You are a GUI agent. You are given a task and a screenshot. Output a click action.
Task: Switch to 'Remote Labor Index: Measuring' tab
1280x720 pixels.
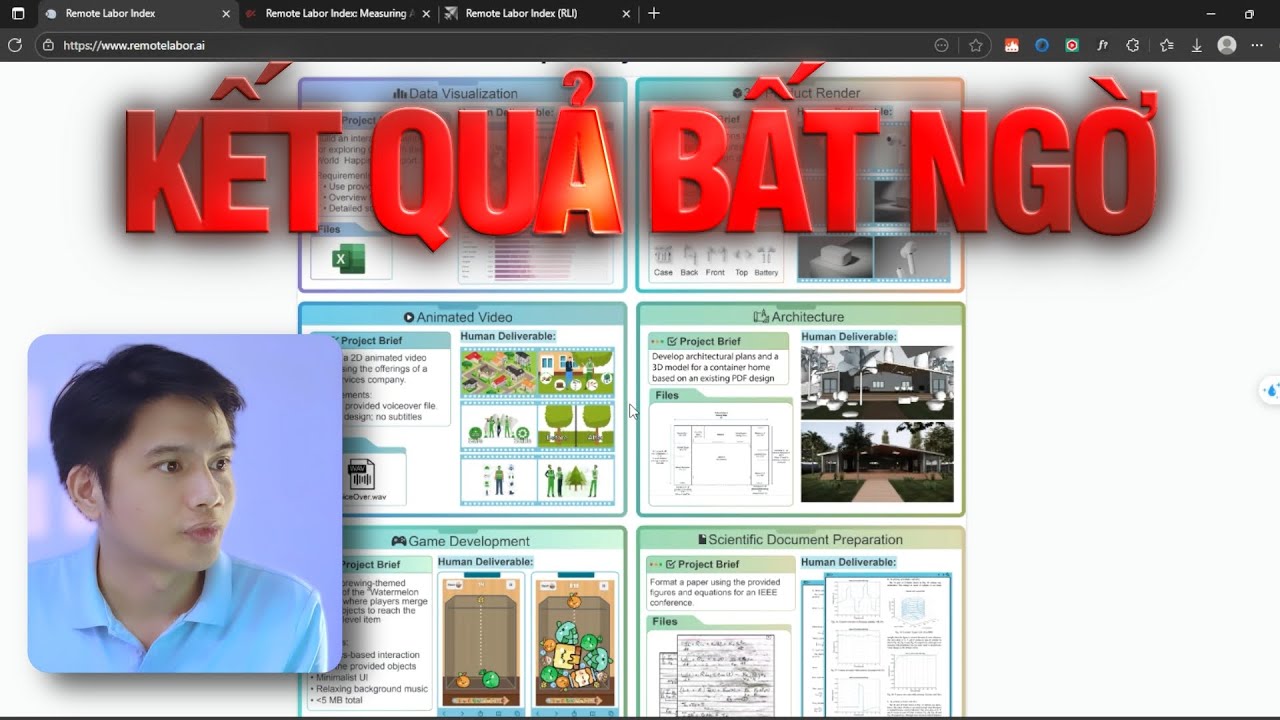tap(336, 14)
